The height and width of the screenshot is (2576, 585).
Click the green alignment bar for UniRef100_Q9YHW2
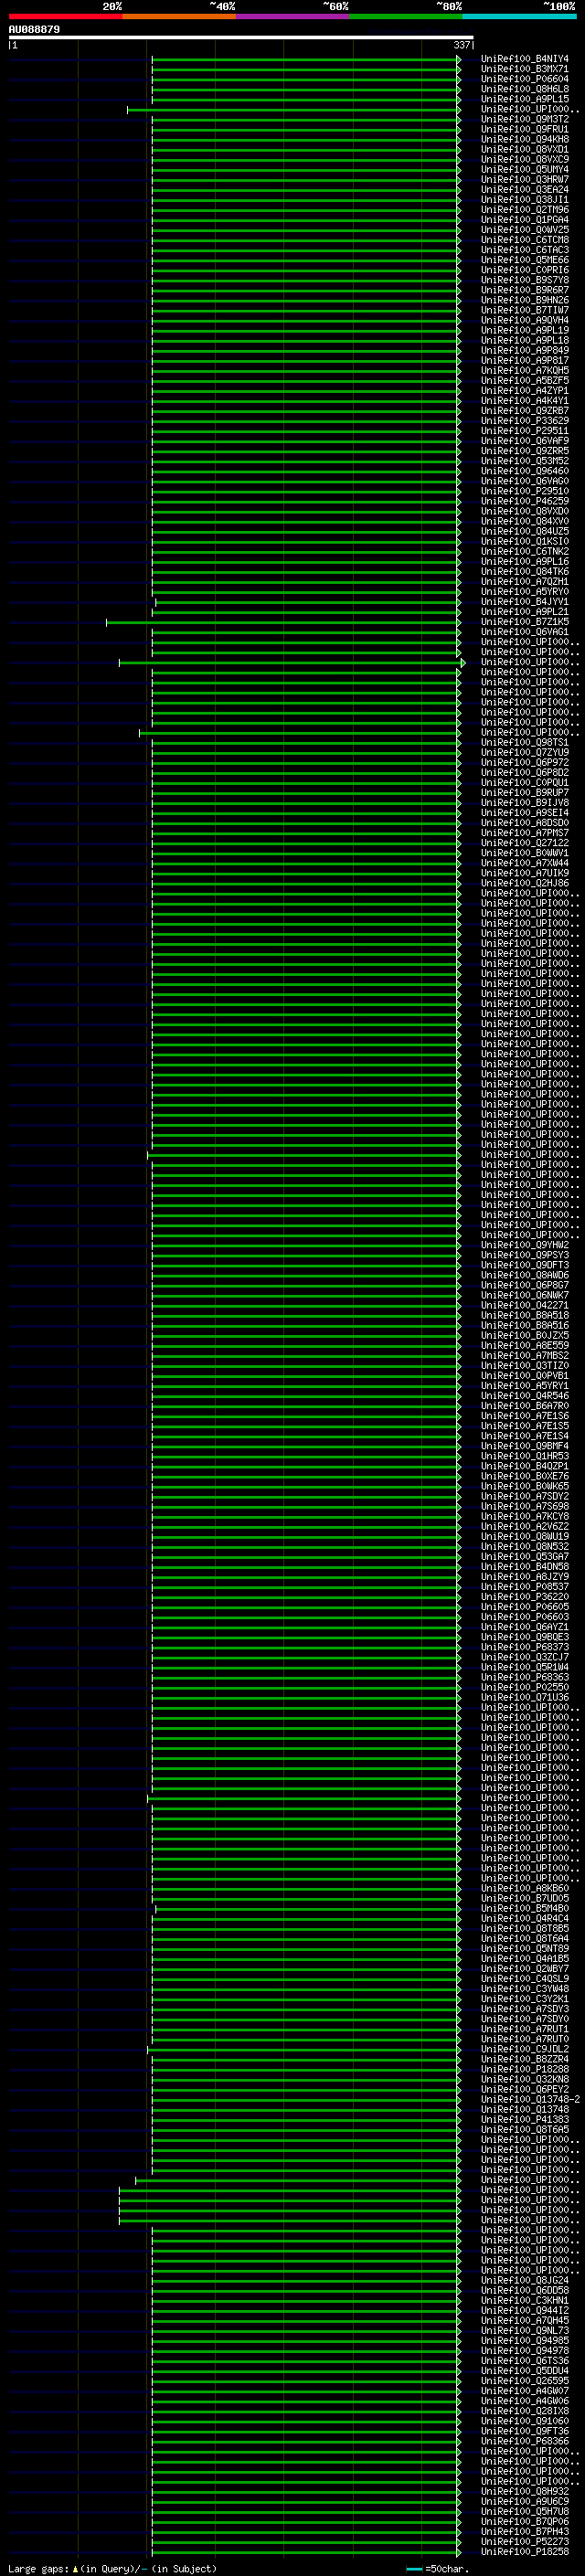pyautogui.click(x=306, y=1245)
